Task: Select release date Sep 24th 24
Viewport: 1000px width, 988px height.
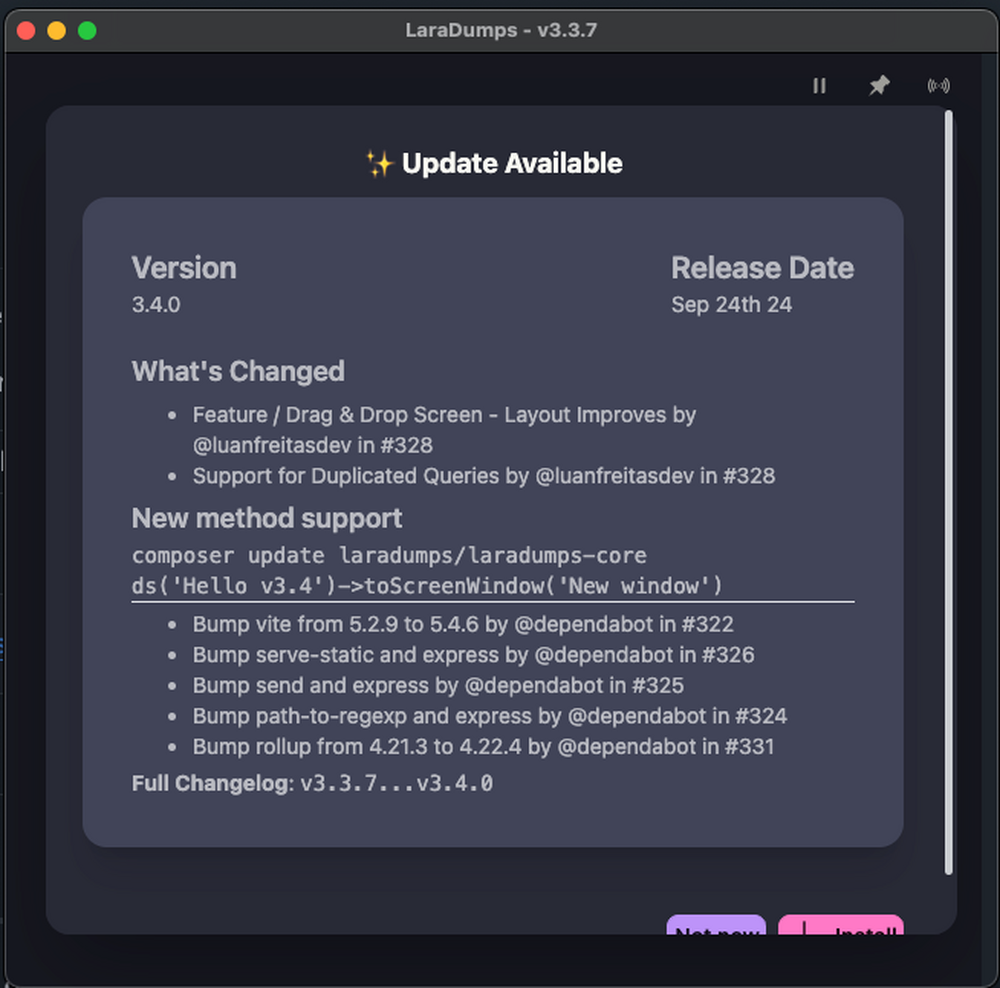Action: (x=732, y=305)
